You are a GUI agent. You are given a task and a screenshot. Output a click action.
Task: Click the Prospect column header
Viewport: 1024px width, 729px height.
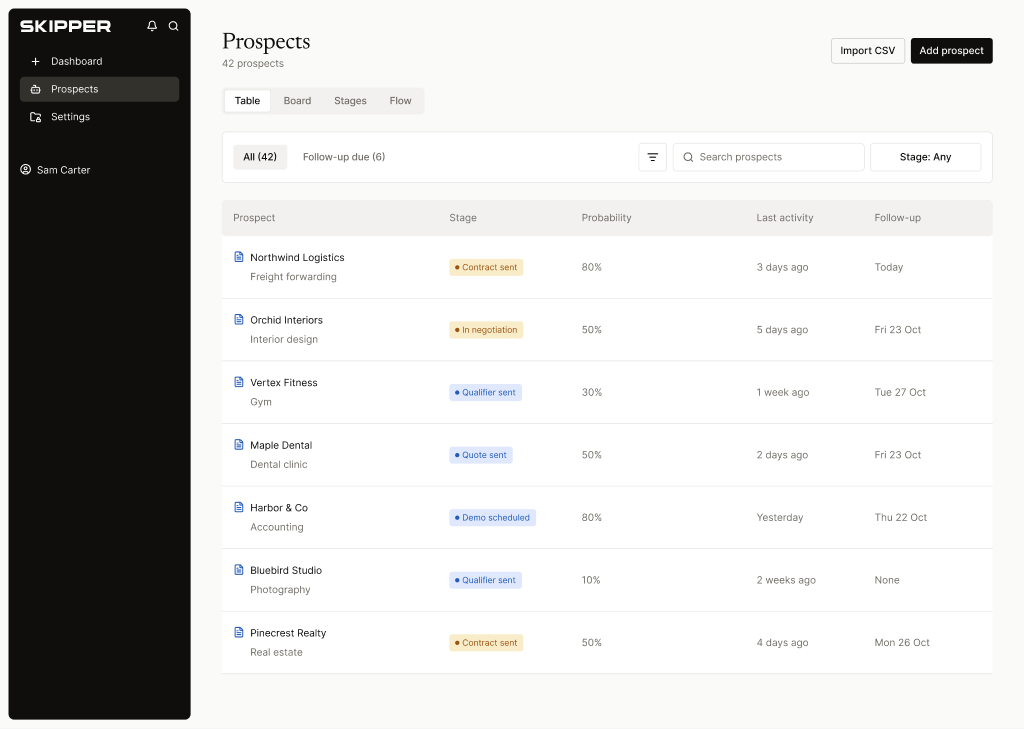(254, 218)
